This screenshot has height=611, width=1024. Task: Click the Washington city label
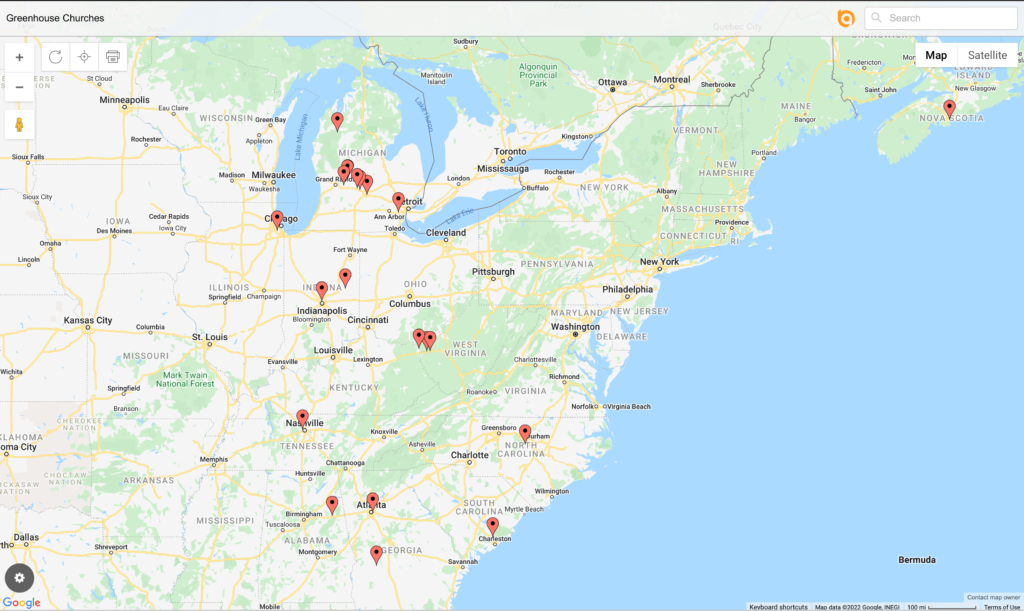(575, 326)
